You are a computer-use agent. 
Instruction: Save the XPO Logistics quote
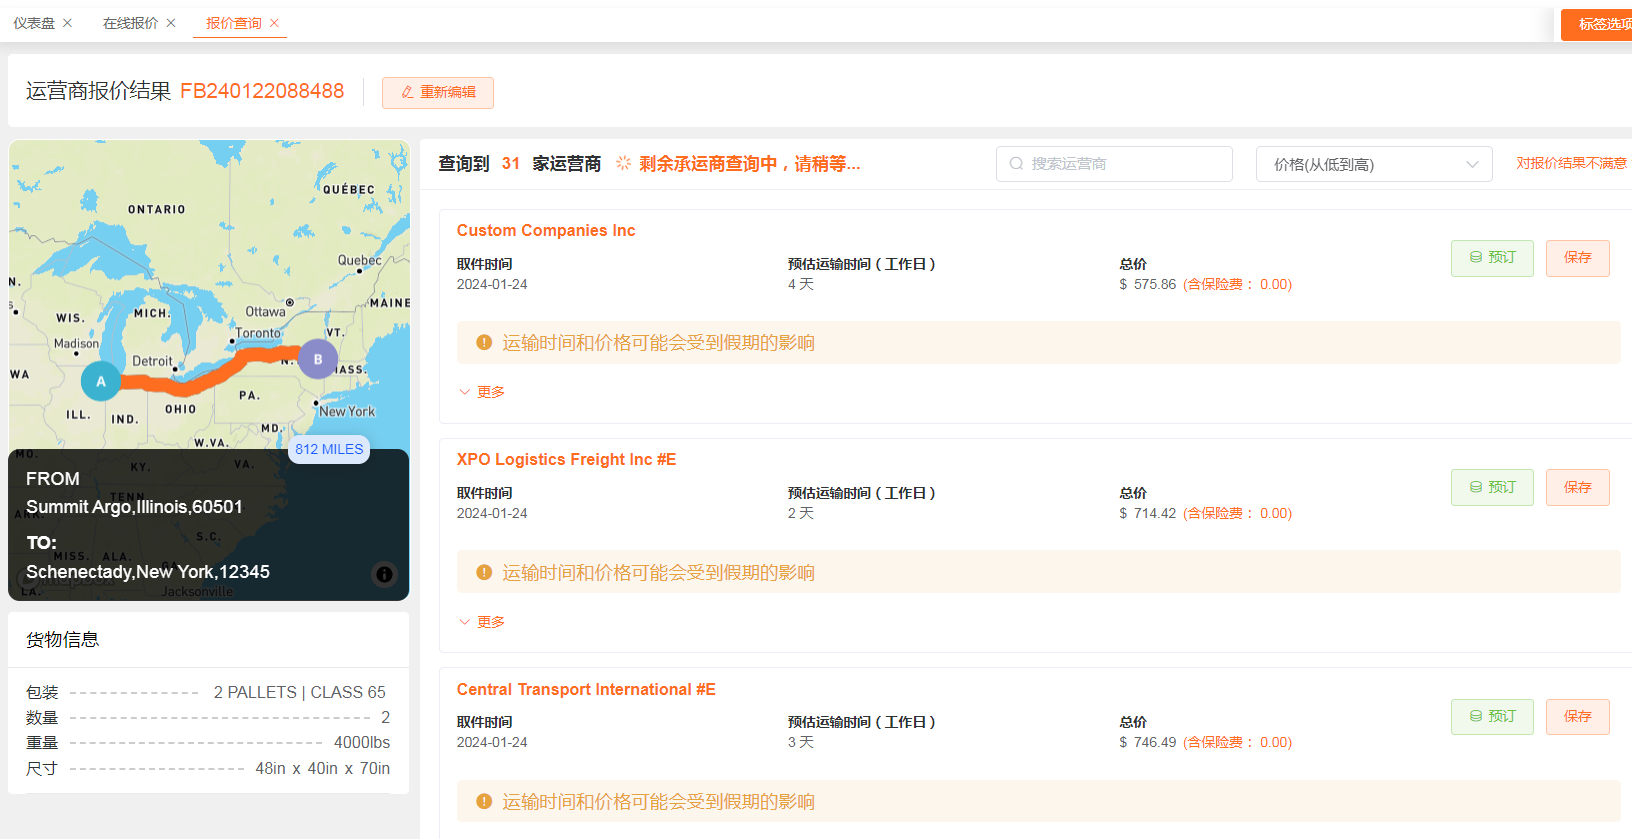pyautogui.click(x=1577, y=487)
